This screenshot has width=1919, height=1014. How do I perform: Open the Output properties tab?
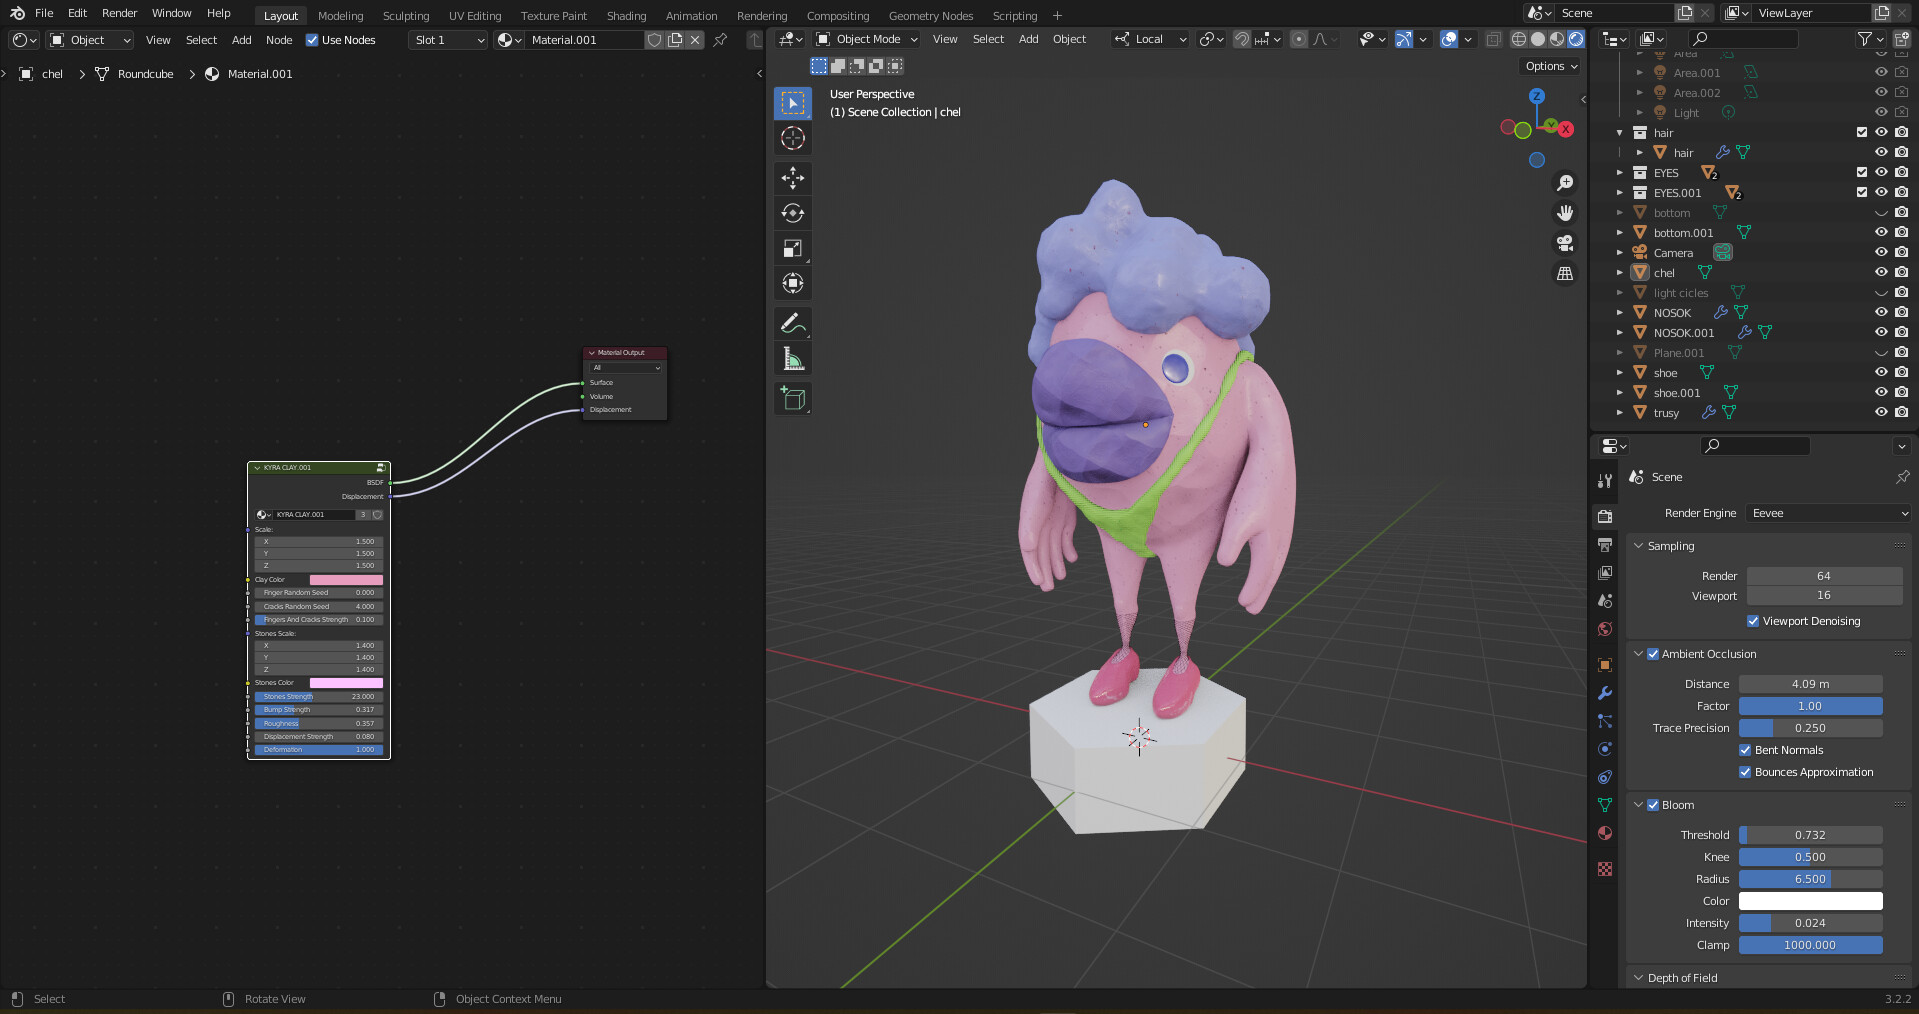click(1605, 545)
